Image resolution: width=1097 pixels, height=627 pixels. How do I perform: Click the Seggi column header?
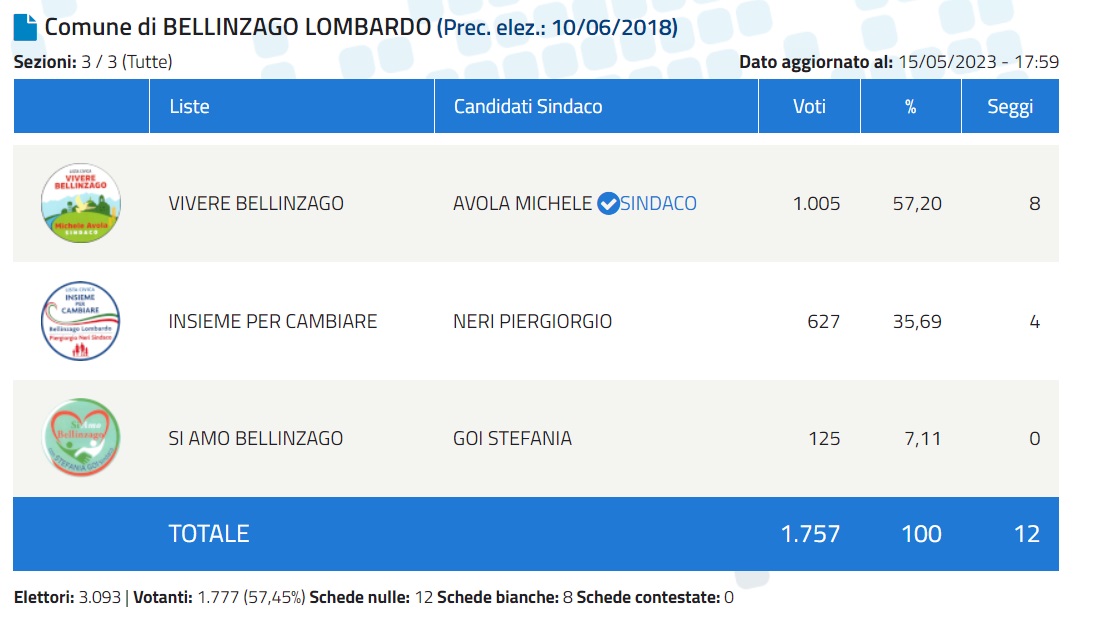click(x=1010, y=106)
